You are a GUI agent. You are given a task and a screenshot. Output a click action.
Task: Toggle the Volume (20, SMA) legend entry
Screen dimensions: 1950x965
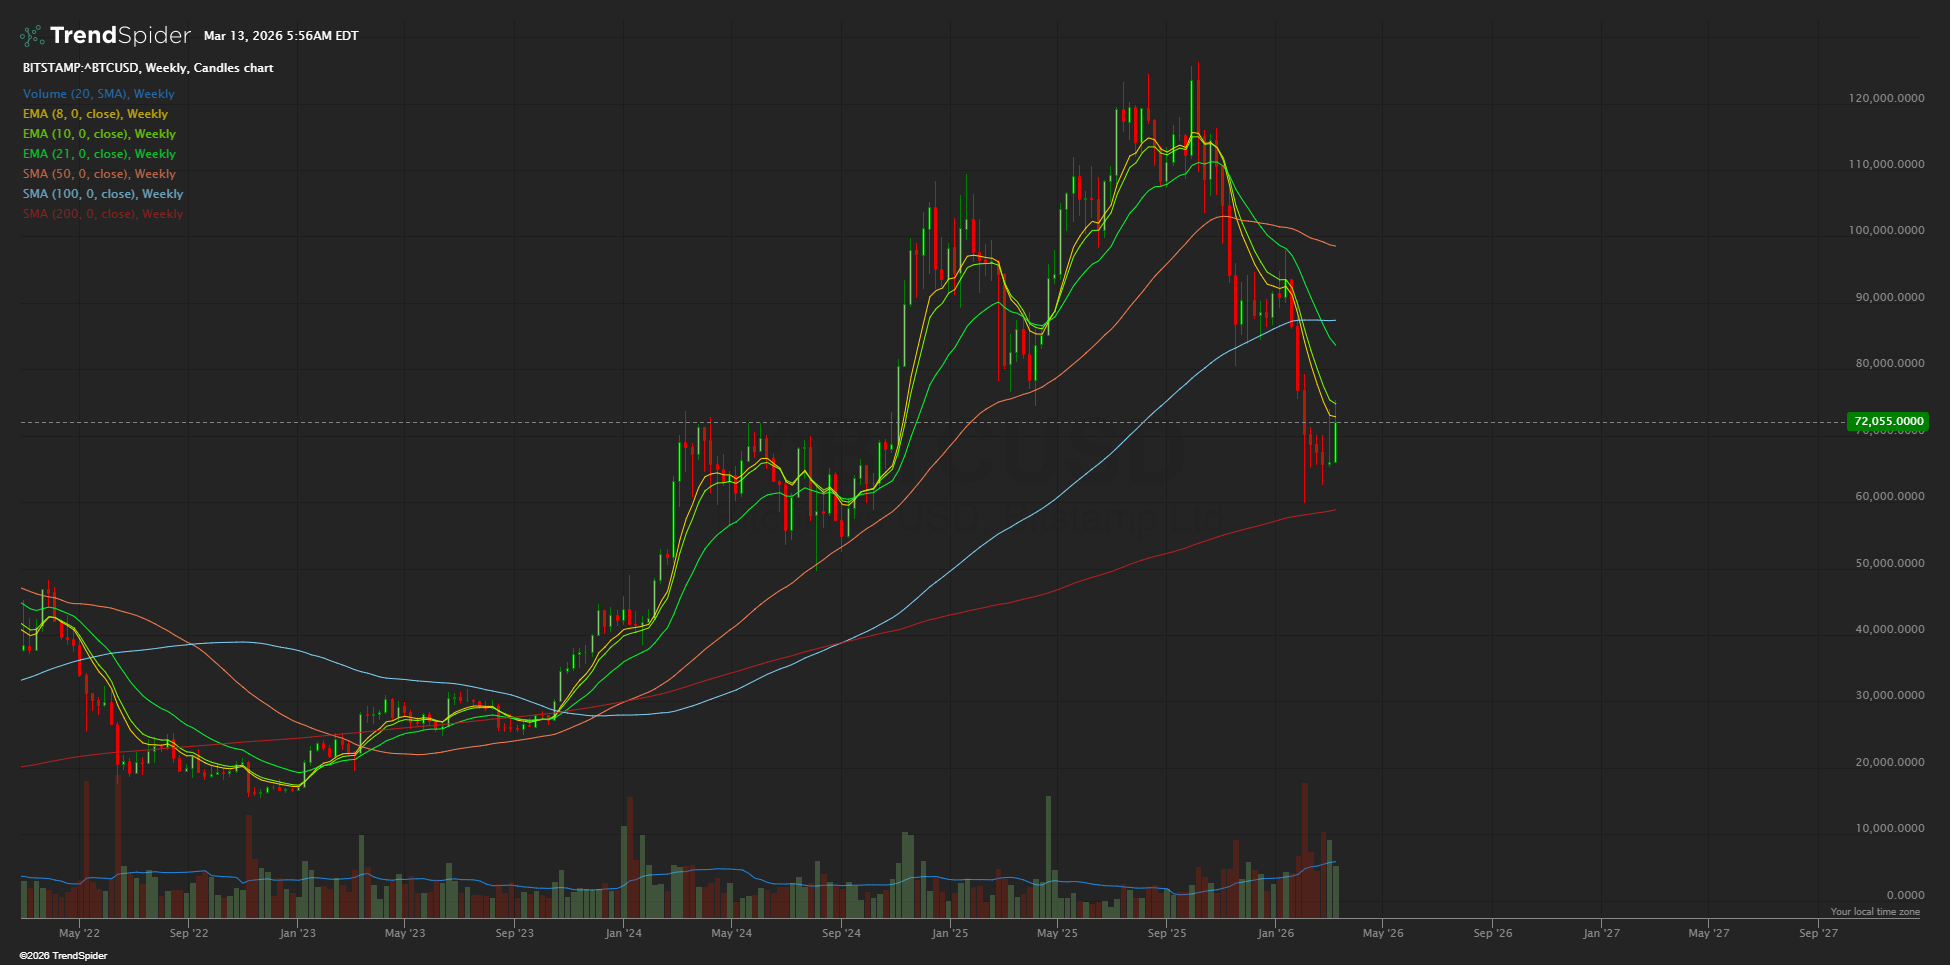pos(99,94)
